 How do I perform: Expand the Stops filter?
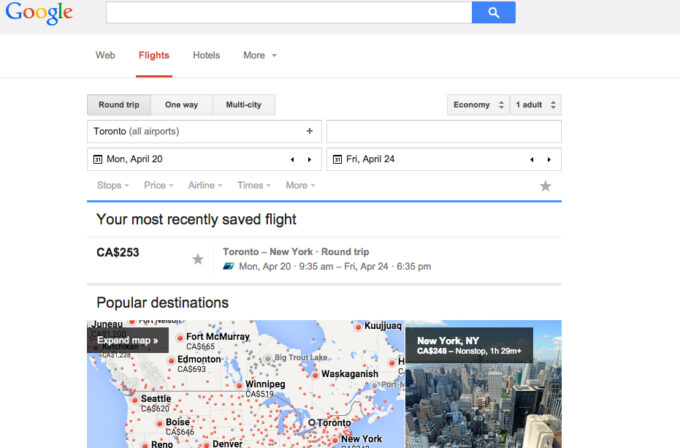(113, 185)
